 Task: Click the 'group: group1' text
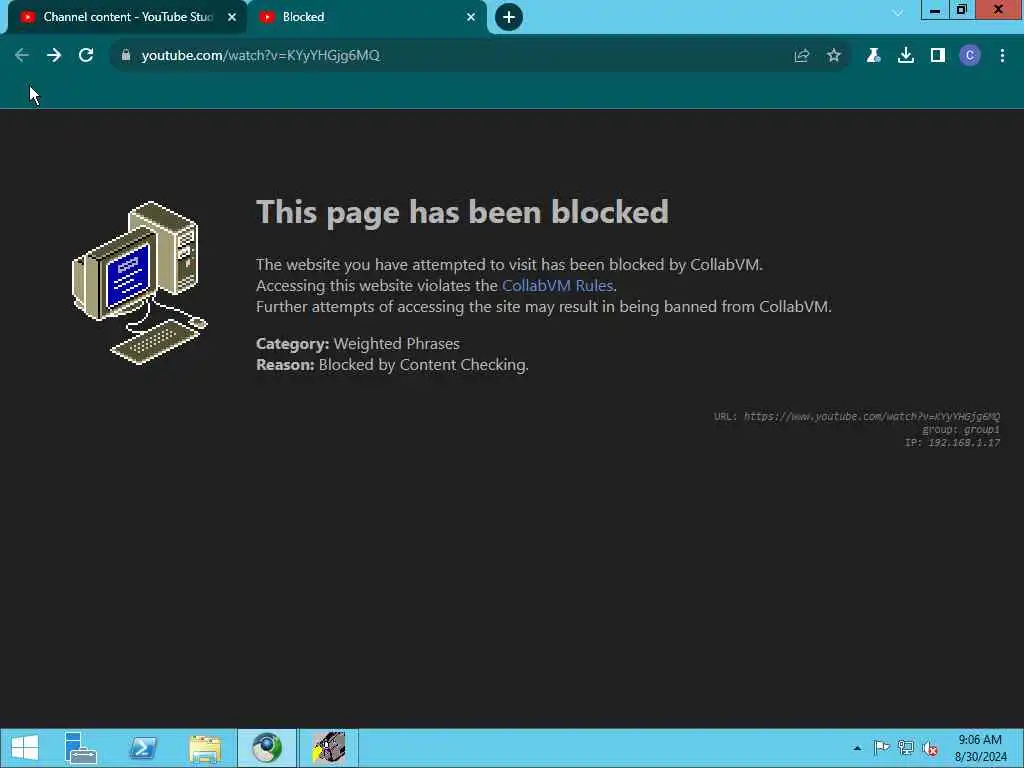tap(961, 430)
